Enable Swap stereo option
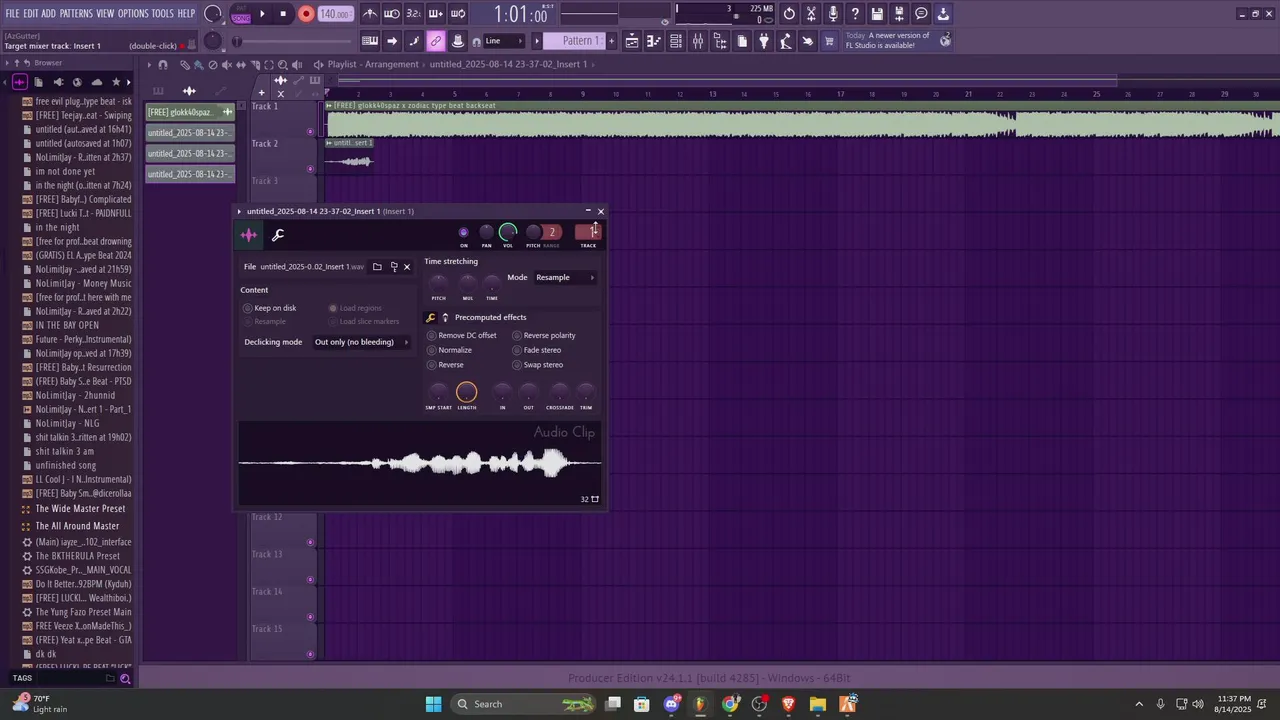1280x720 pixels. coord(538,365)
